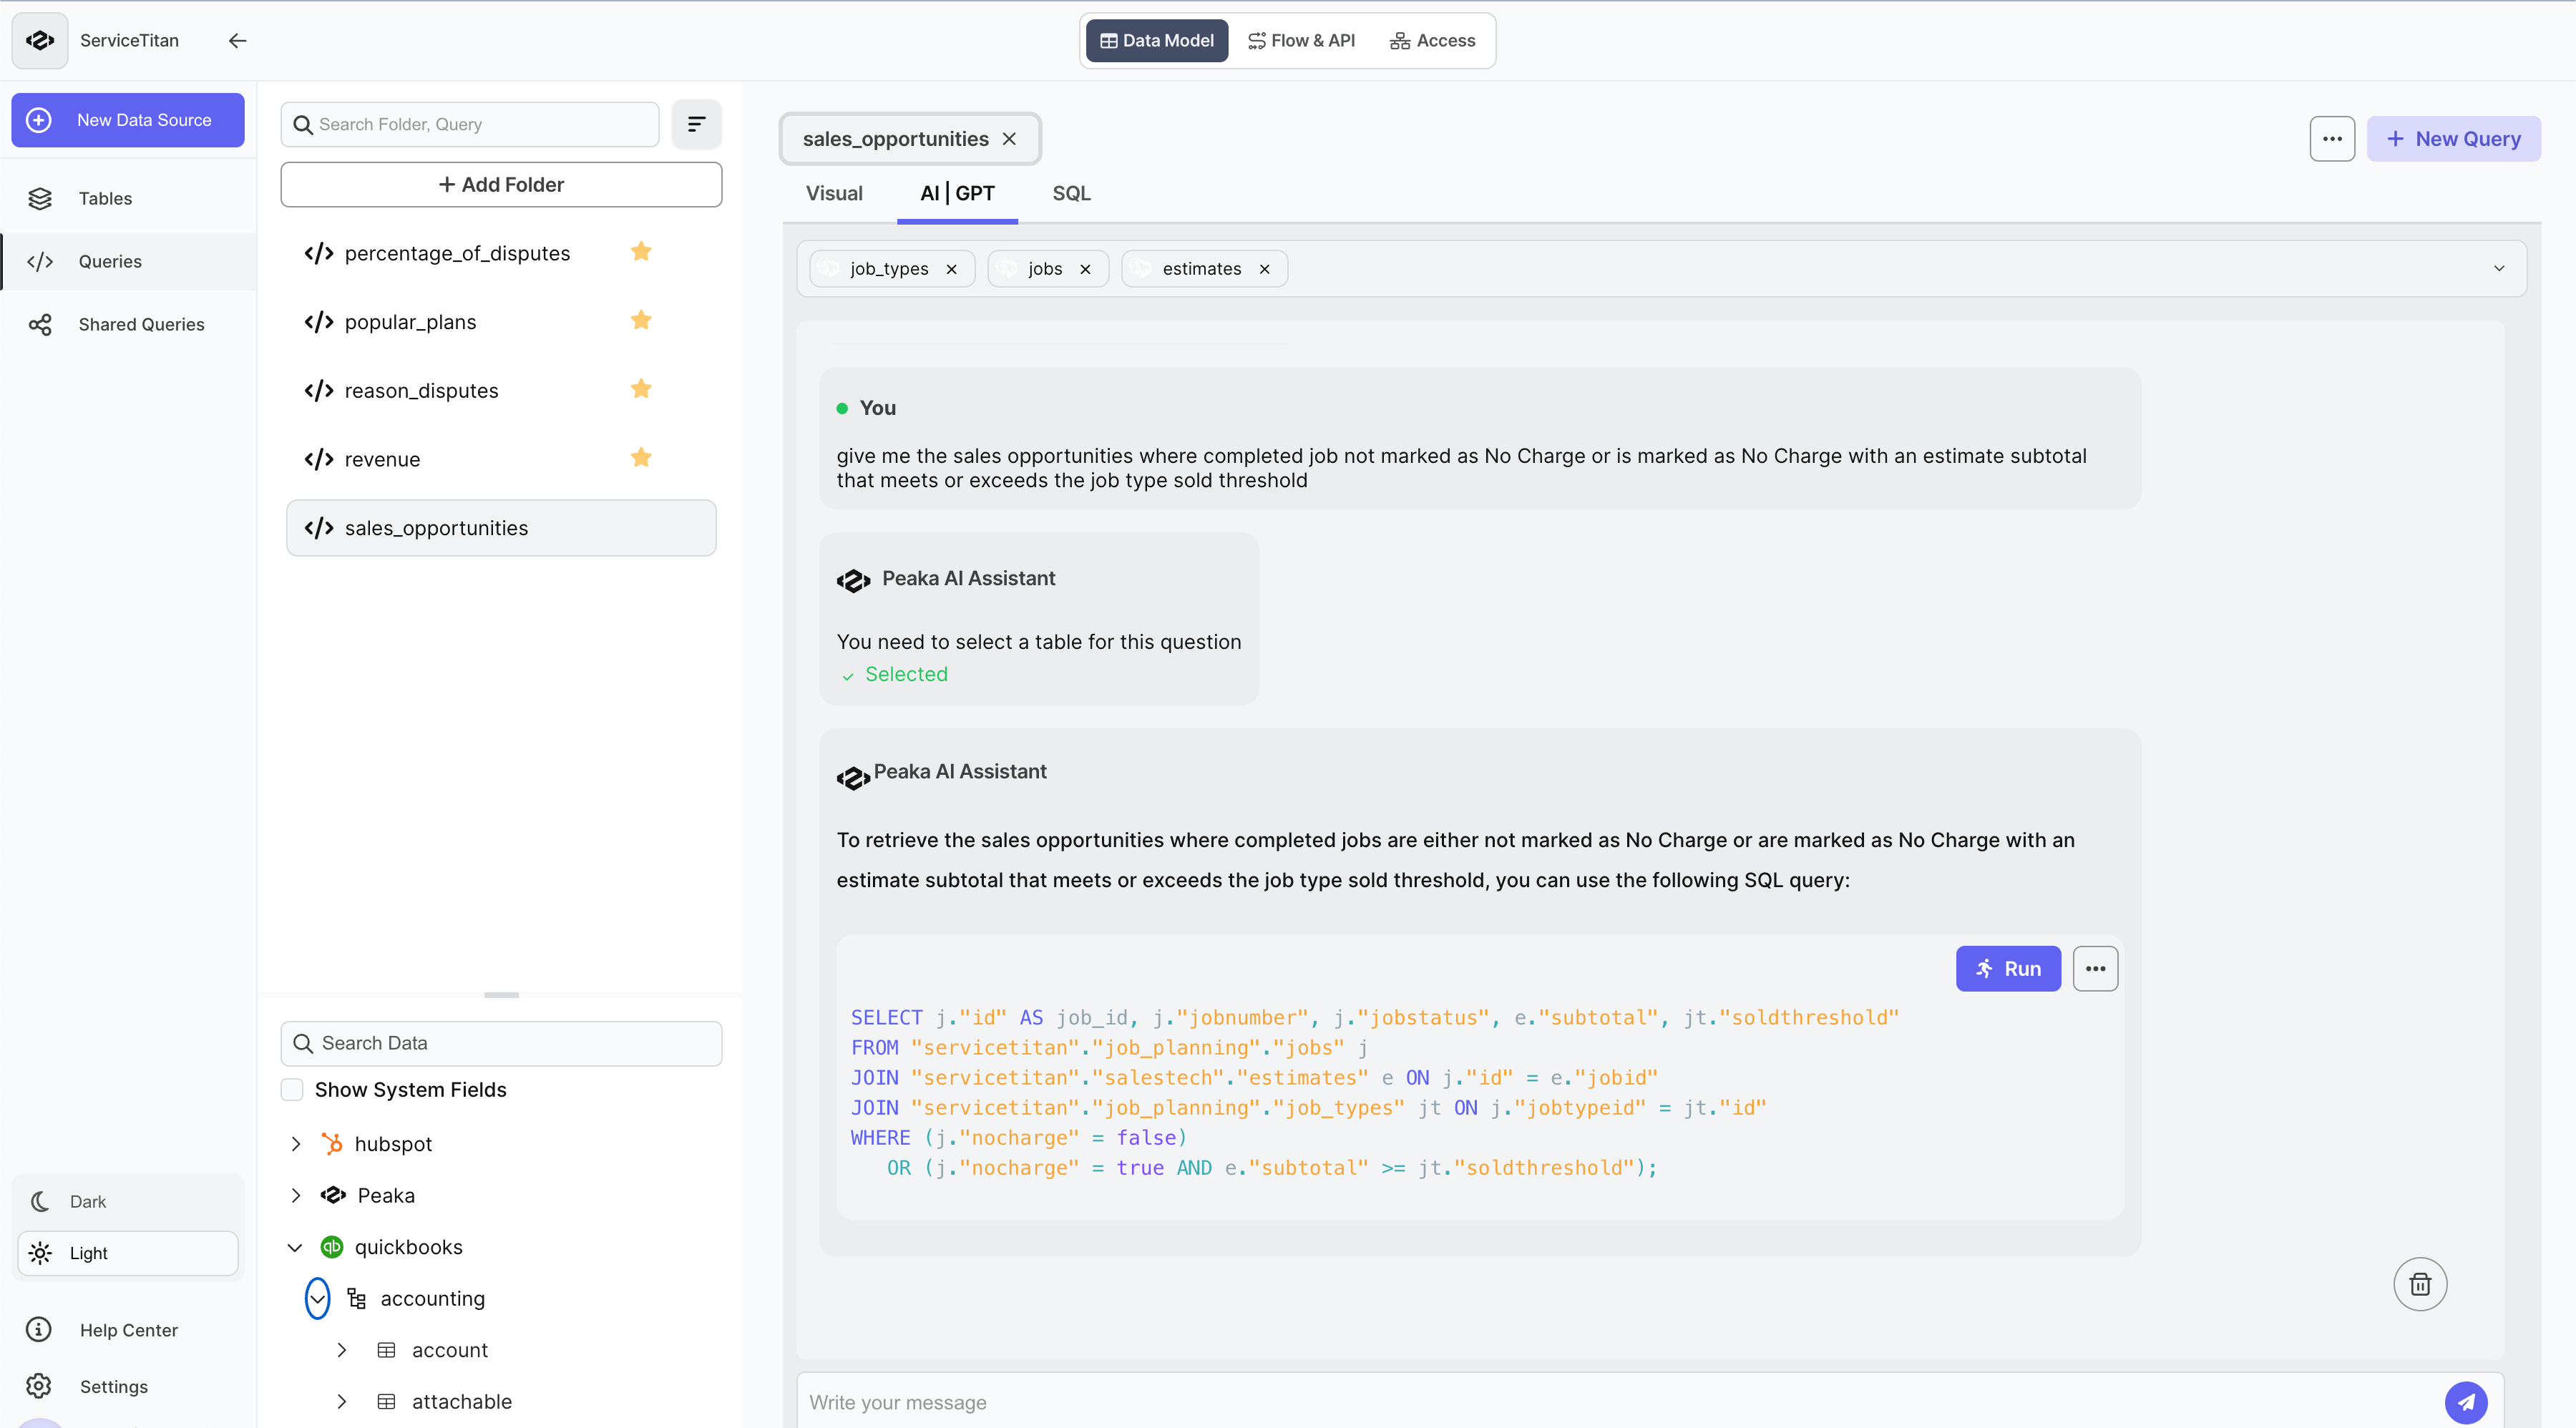2576x1428 pixels.
Task: Run the generated SQL query
Action: [x=2008, y=968]
